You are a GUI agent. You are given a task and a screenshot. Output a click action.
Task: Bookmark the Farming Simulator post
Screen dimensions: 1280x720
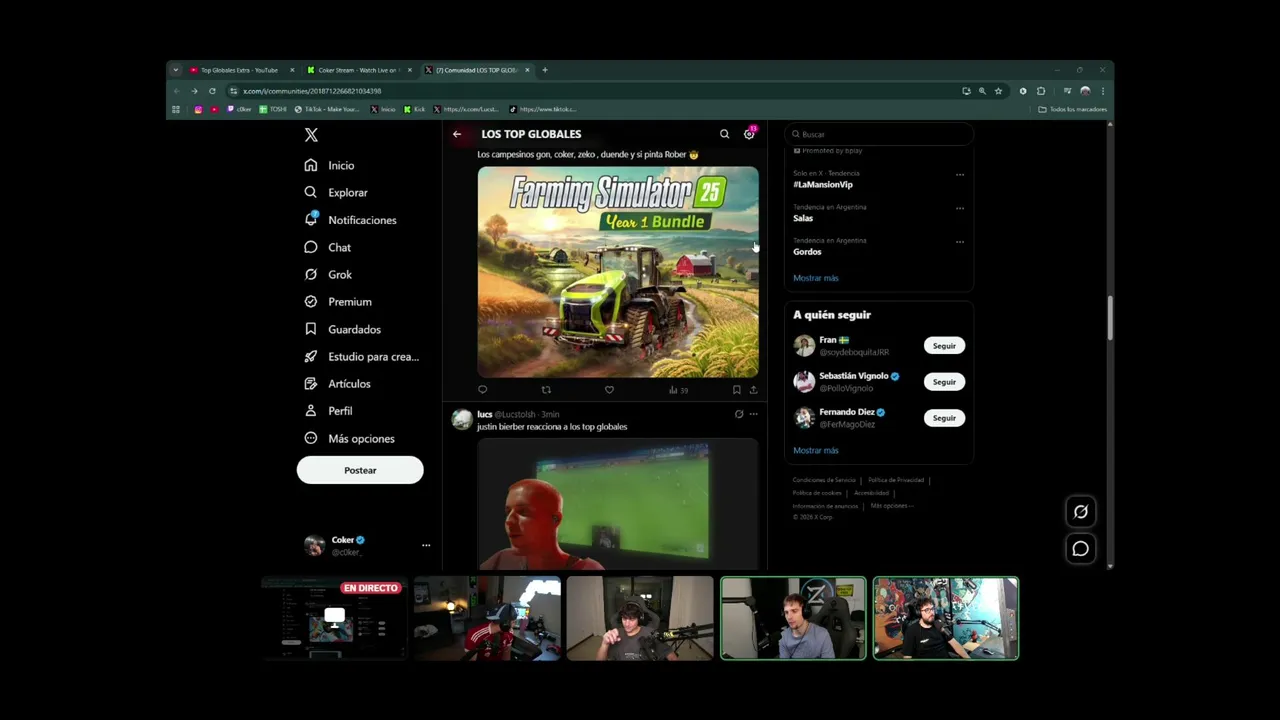(x=736, y=390)
